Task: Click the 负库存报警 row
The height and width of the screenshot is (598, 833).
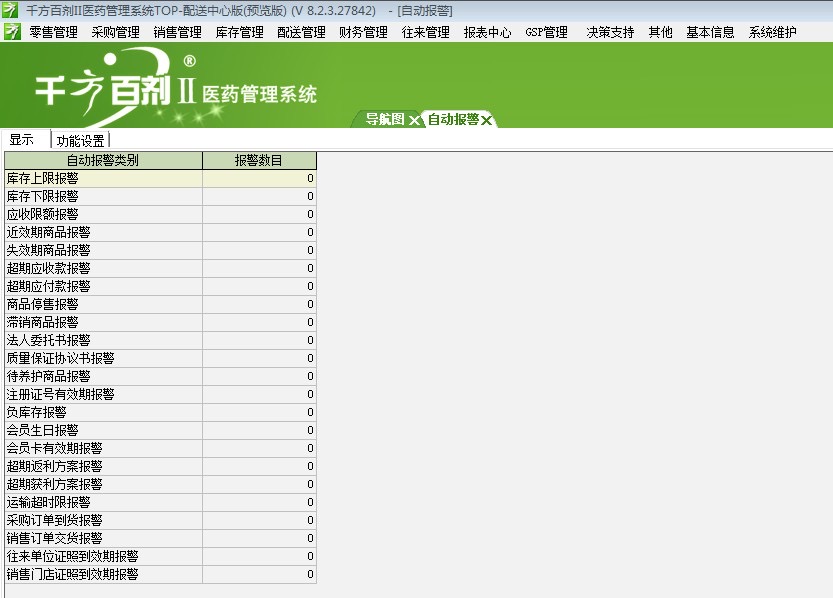Action: pos(100,412)
